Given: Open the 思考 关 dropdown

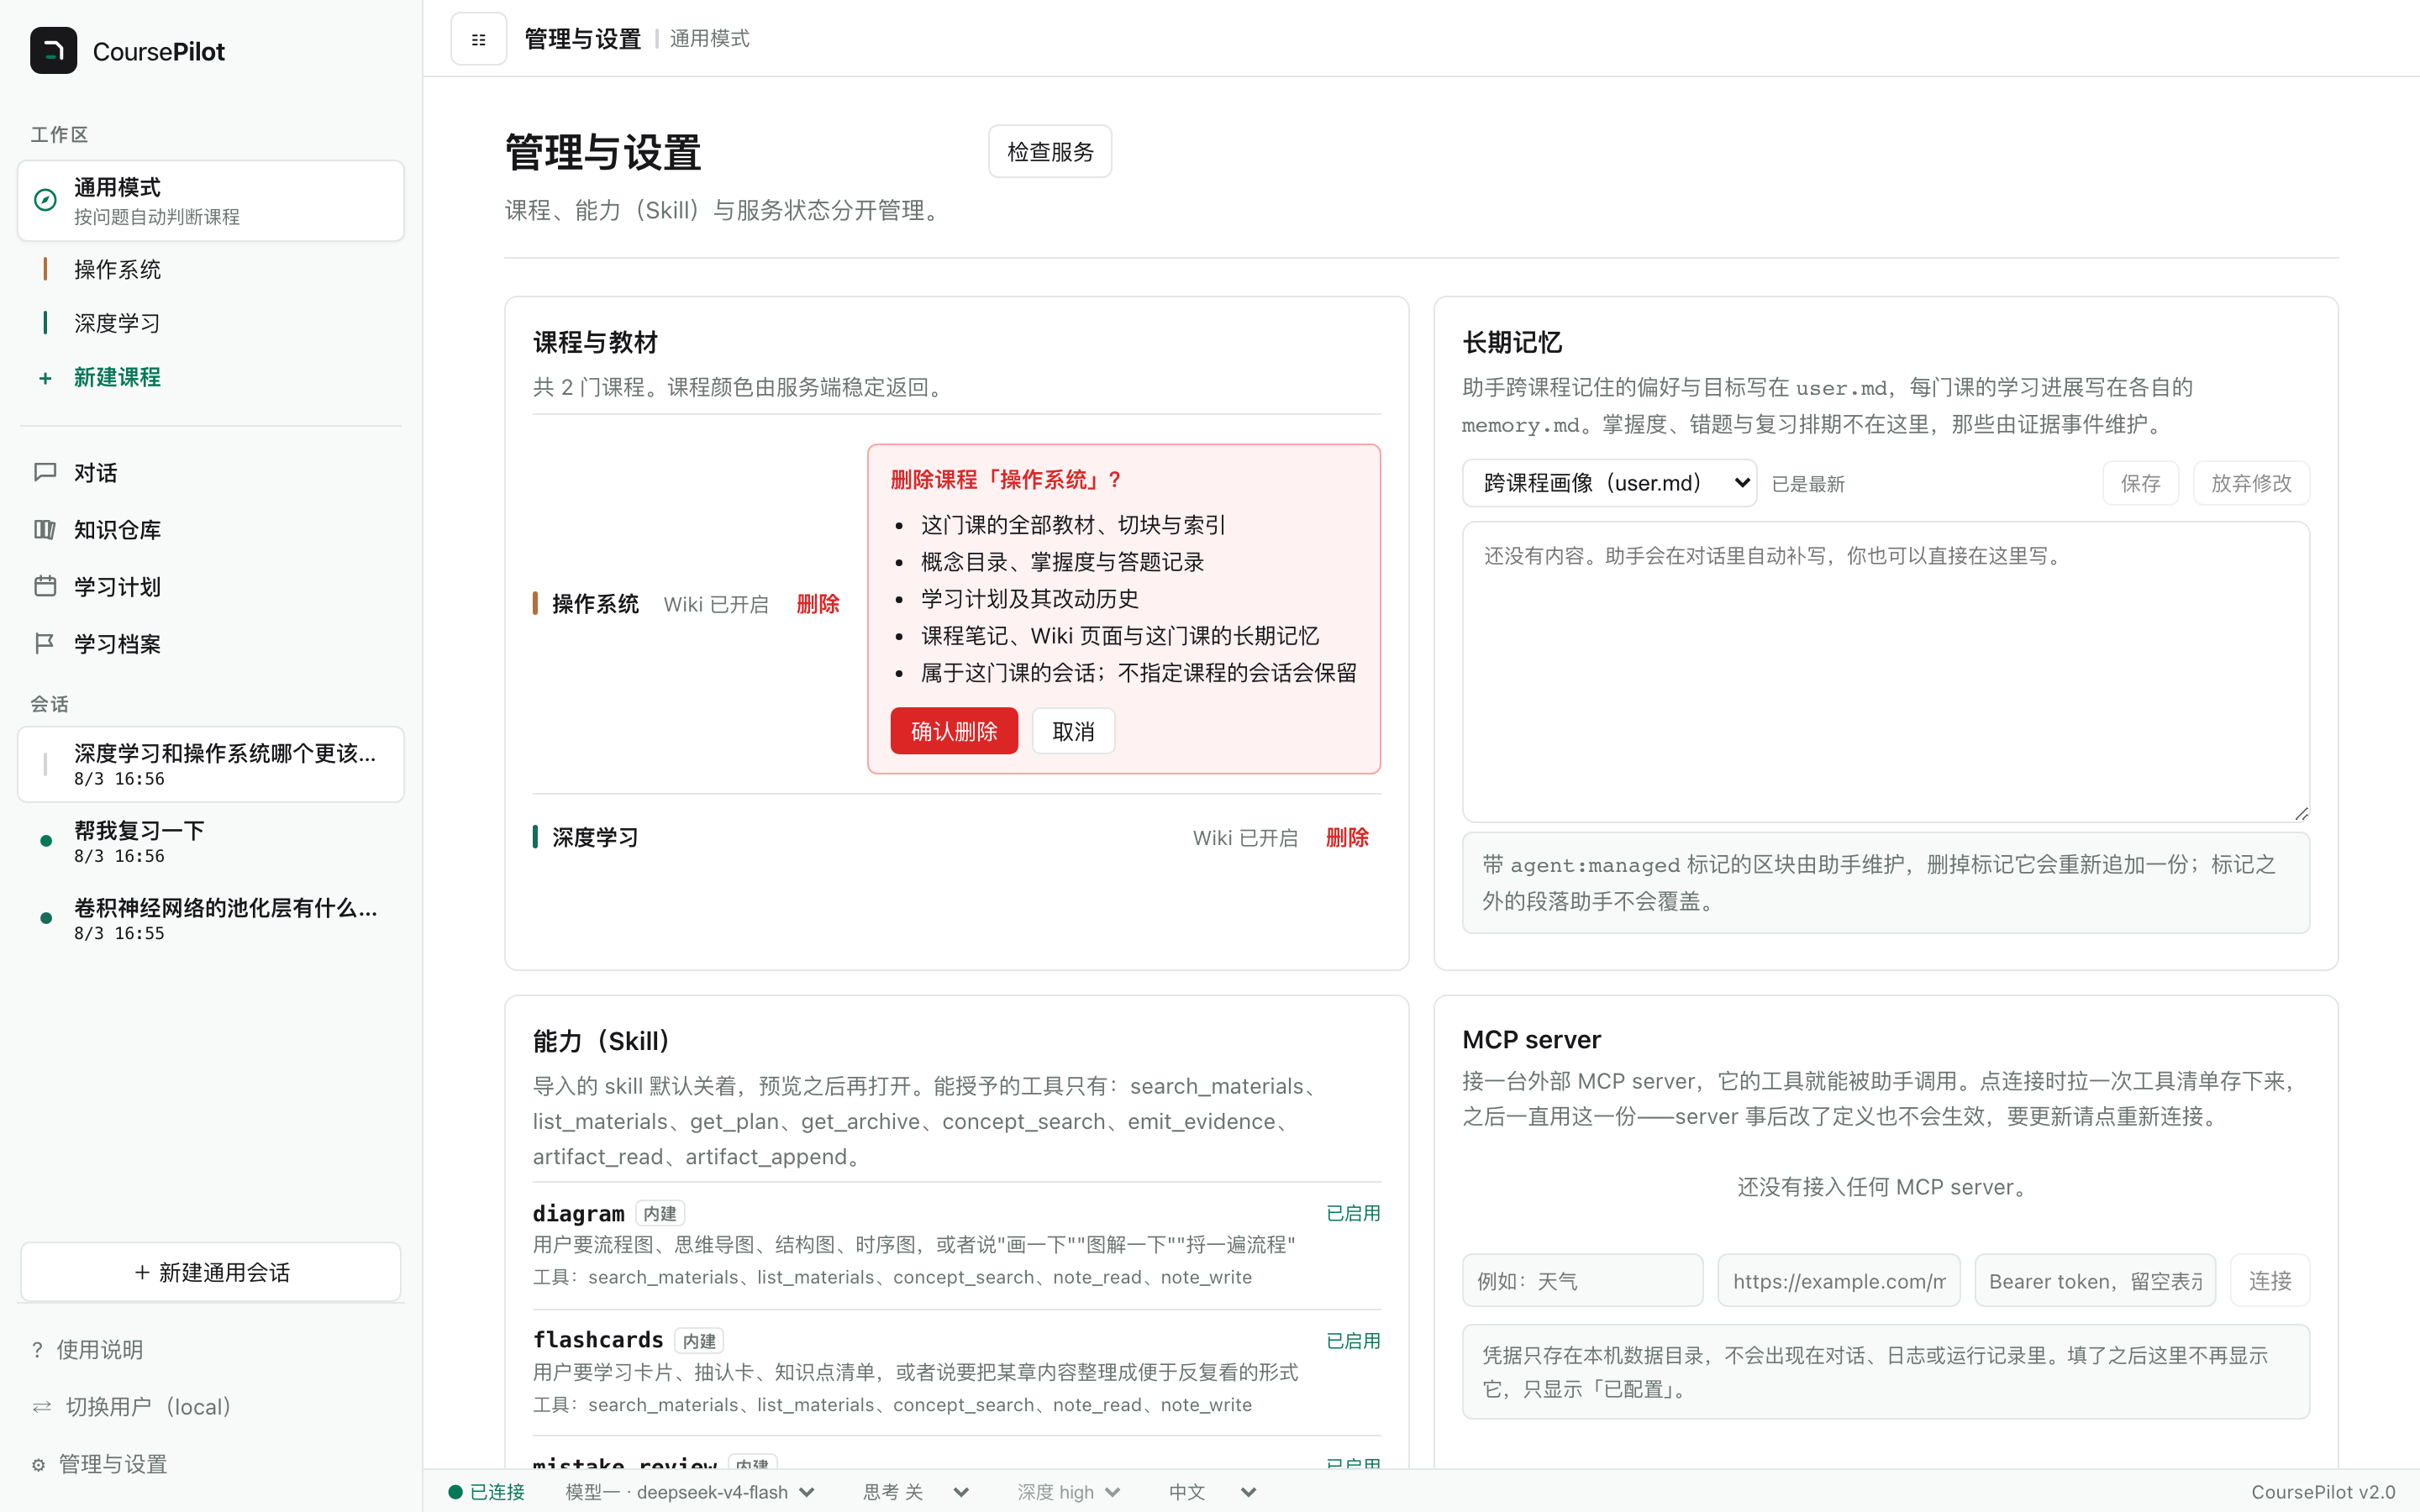Looking at the screenshot, I should pos(916,1492).
